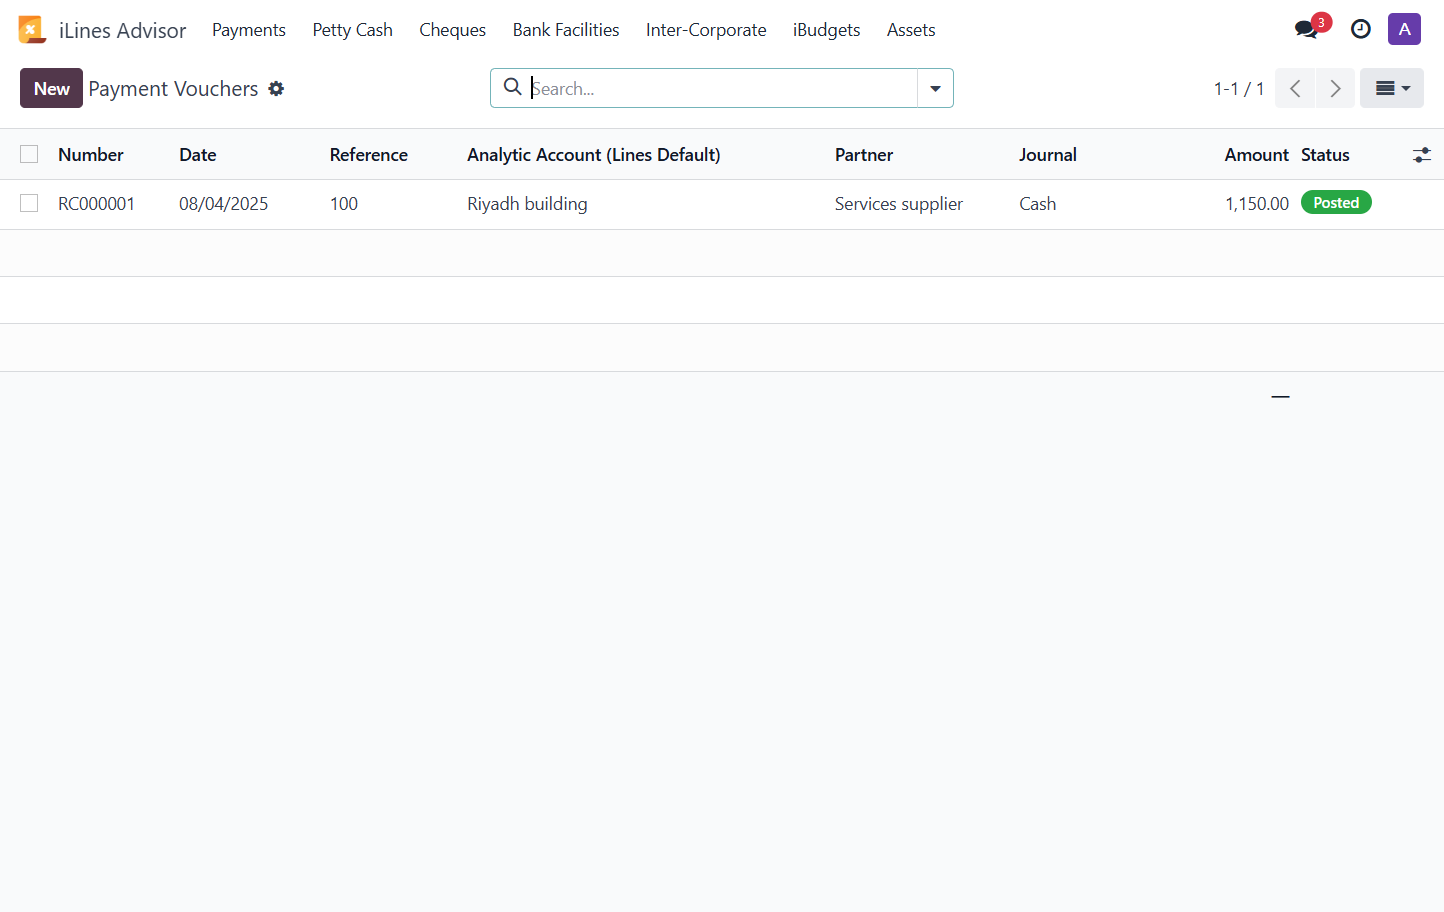
Task: Go to the next page arrow
Action: (x=1335, y=88)
